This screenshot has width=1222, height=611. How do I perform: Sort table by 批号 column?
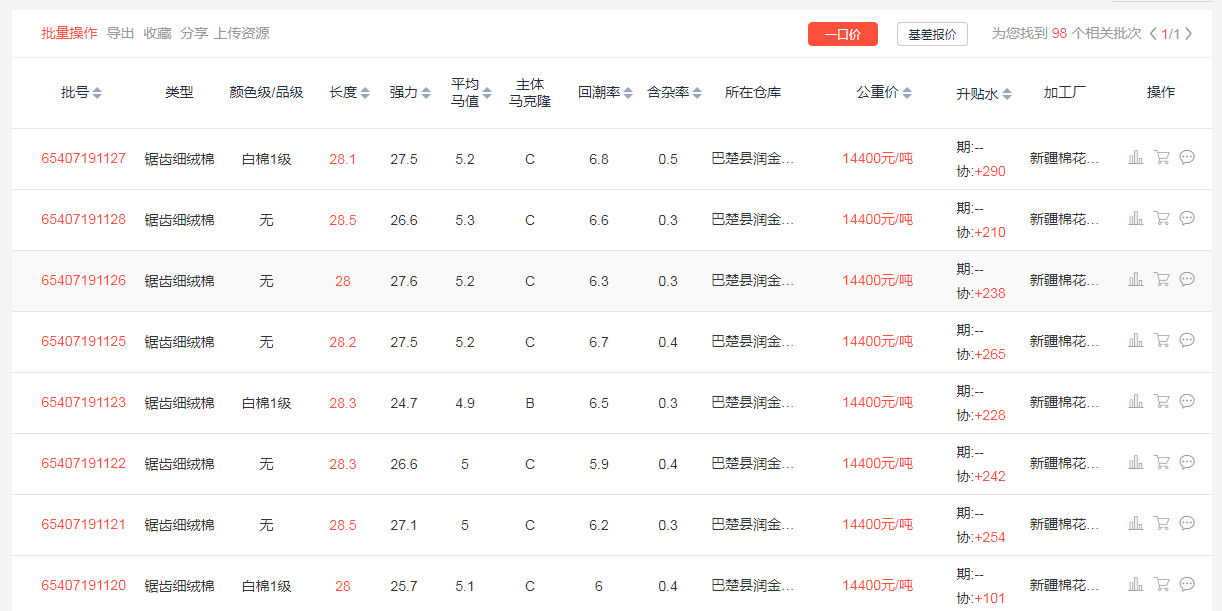coord(97,93)
